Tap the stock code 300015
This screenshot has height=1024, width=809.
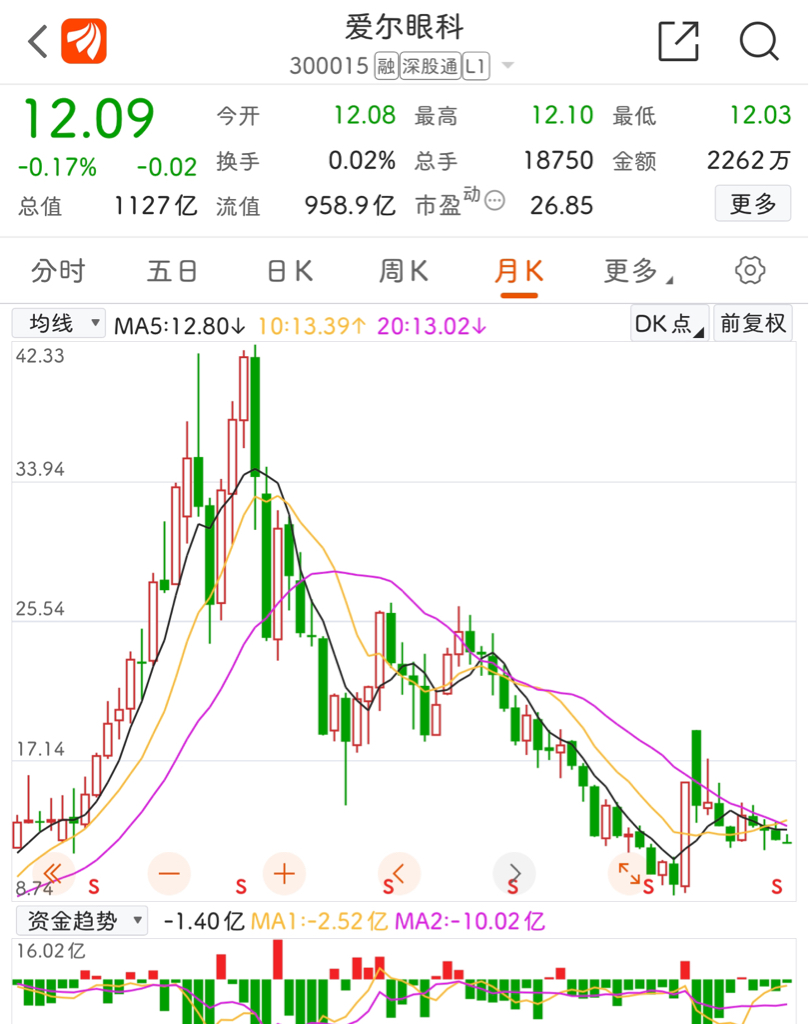329,66
